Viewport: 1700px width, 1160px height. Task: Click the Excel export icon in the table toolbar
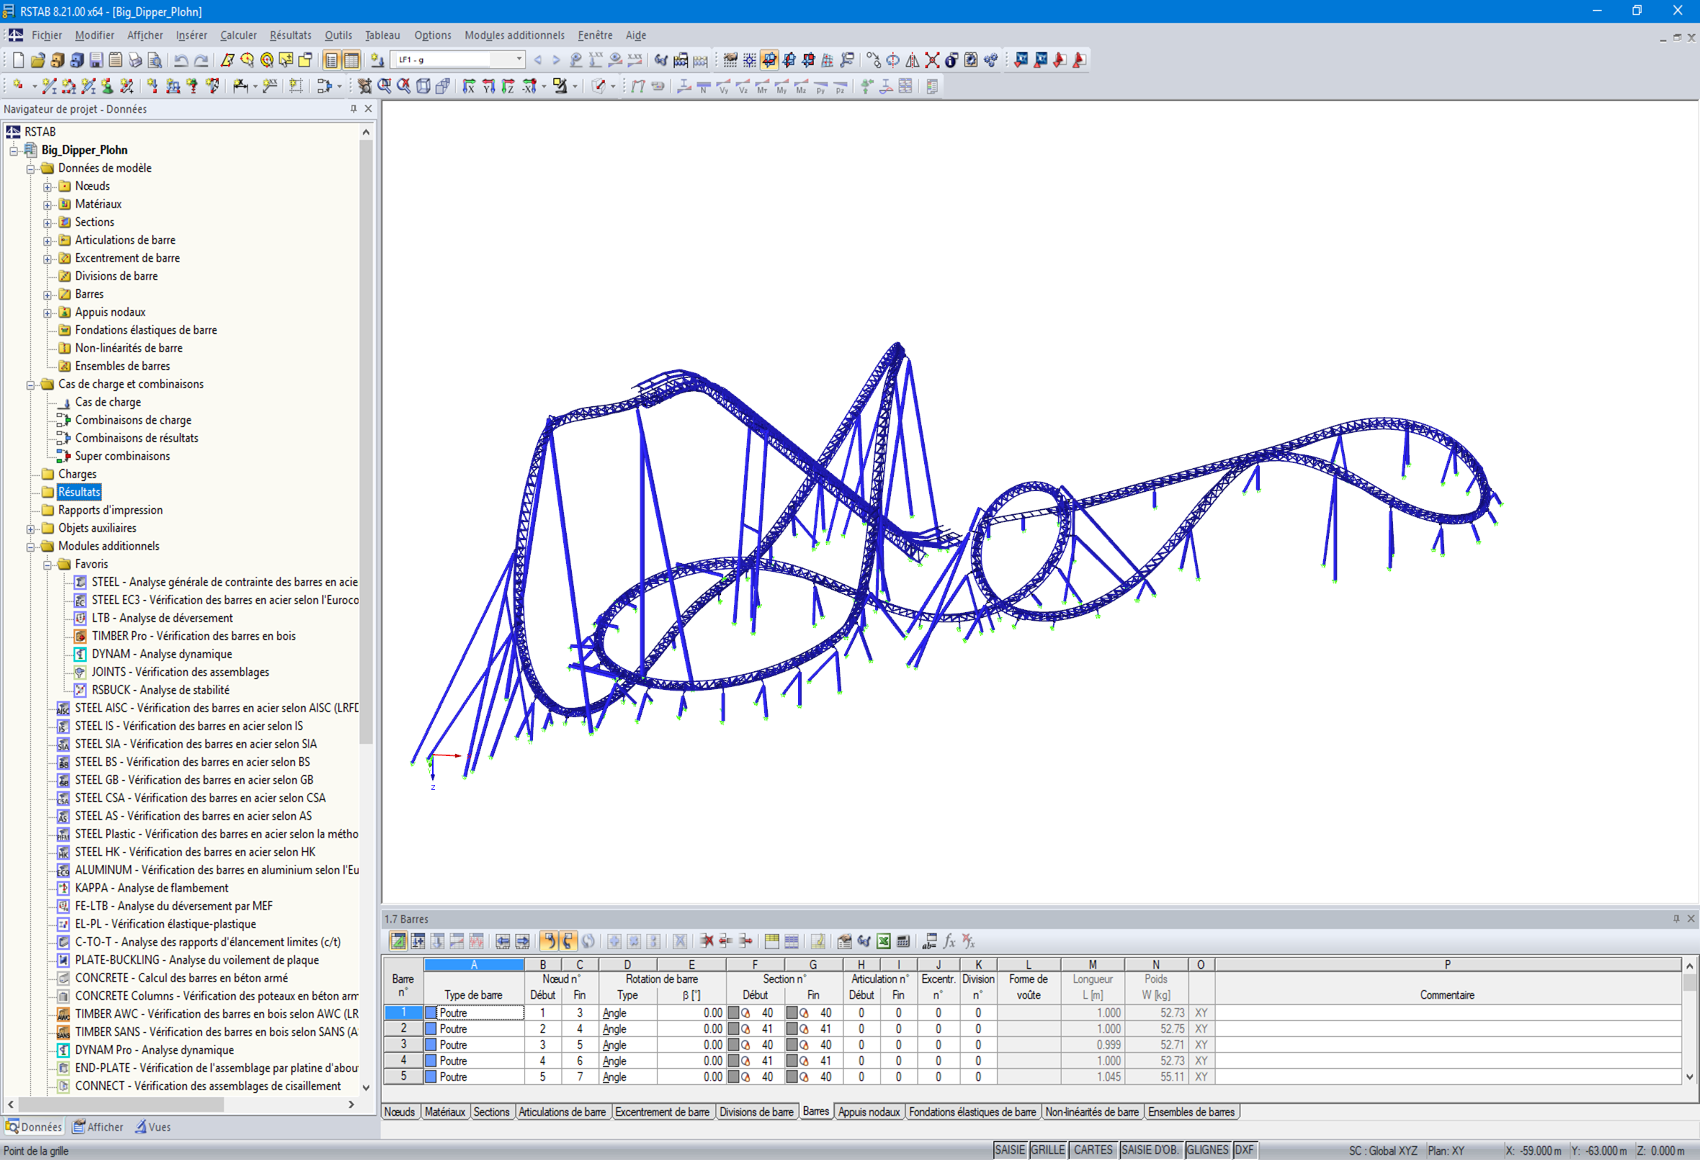[x=884, y=941]
